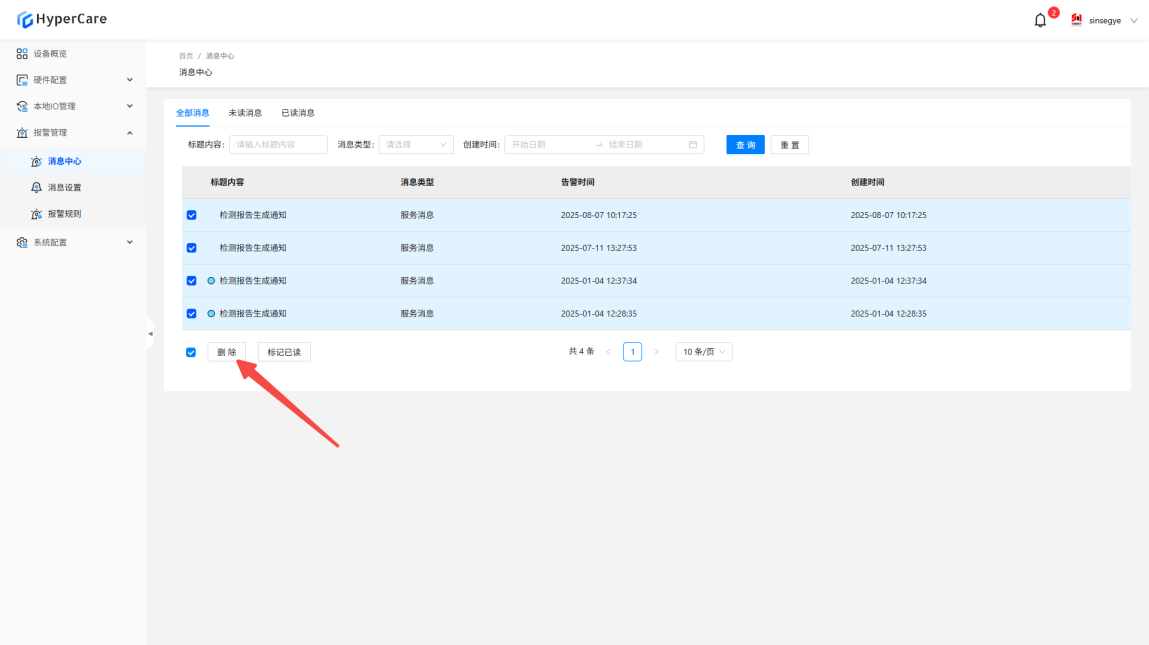Viewport: 1149px width, 645px height.
Task: Open the notification bell icon
Action: click(x=1040, y=20)
